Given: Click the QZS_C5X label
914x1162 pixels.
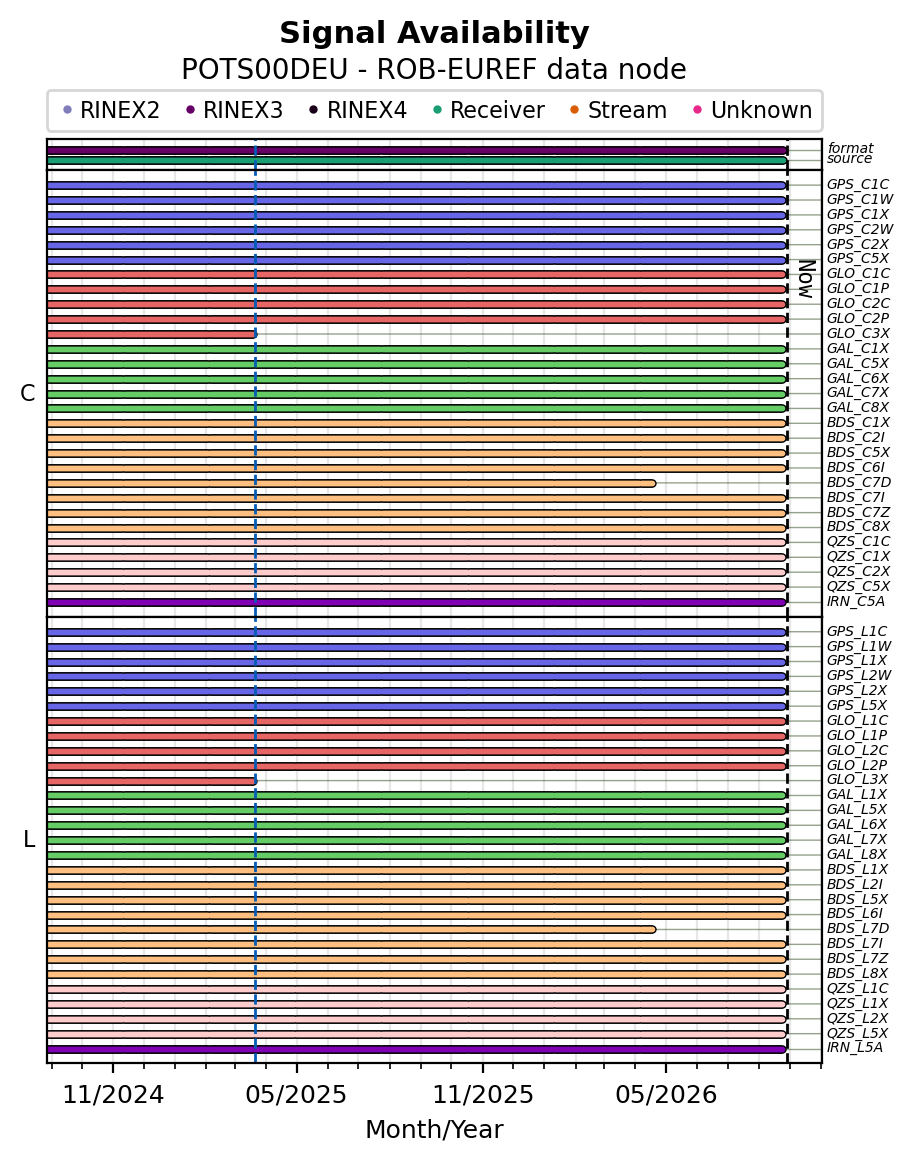Looking at the screenshot, I should coord(858,586).
